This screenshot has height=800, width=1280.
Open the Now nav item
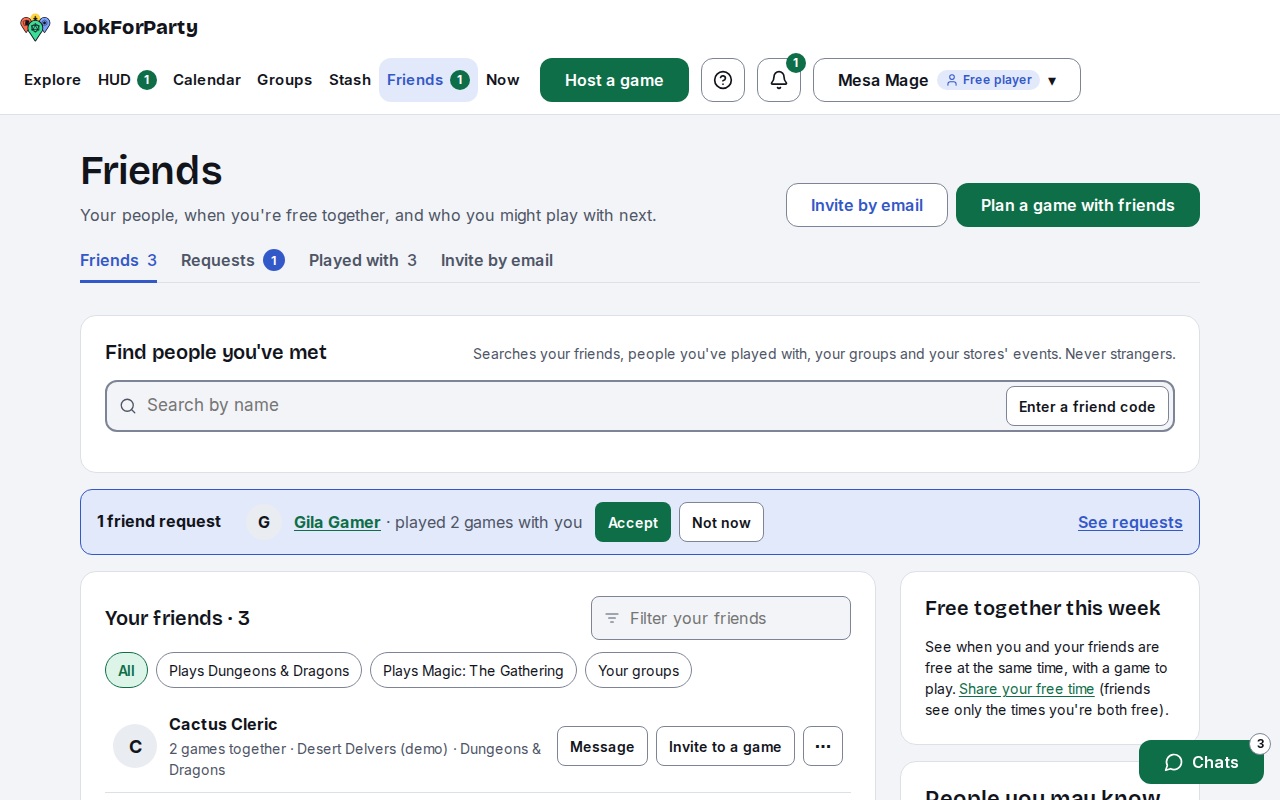[503, 80]
